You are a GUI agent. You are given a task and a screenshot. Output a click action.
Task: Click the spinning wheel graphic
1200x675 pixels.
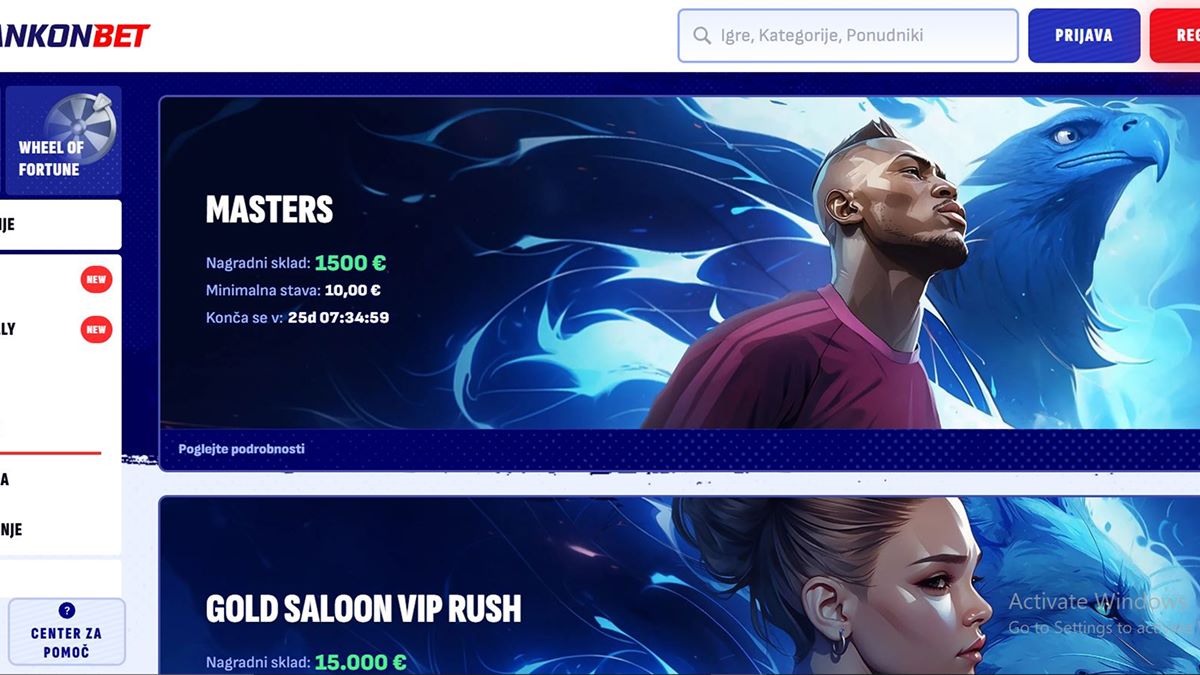(x=82, y=125)
